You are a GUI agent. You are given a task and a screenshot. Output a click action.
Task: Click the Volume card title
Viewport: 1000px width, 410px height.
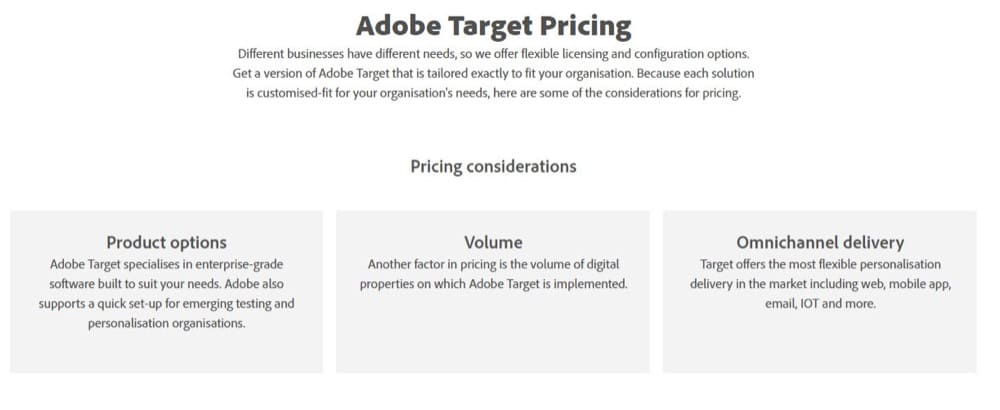click(493, 242)
